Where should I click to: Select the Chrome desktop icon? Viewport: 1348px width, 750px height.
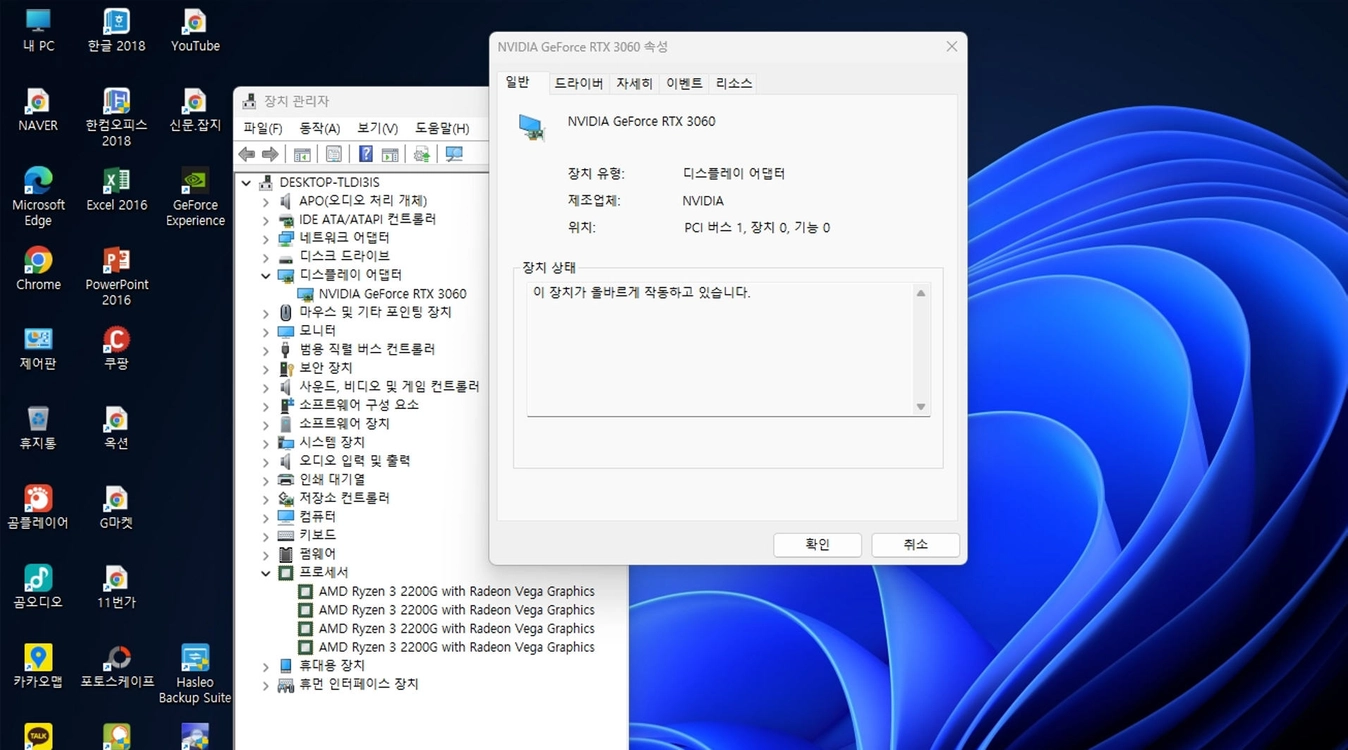pos(38,268)
